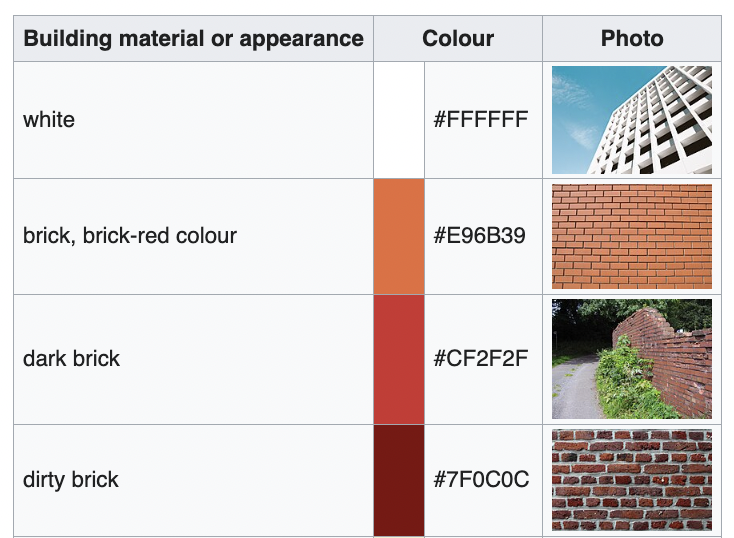Select the #E96B39 hex code text
Image resolution: width=734 pixels, height=538 pixels.
479,236
